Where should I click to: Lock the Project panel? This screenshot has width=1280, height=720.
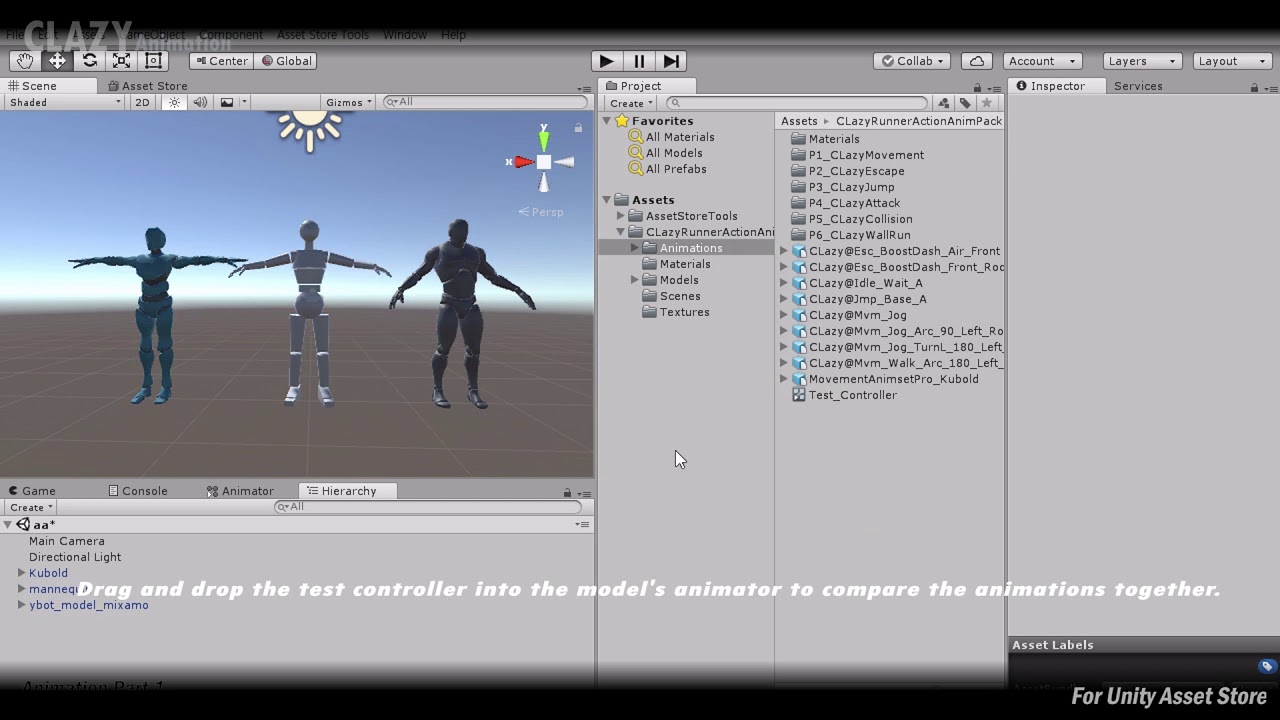coord(978,87)
